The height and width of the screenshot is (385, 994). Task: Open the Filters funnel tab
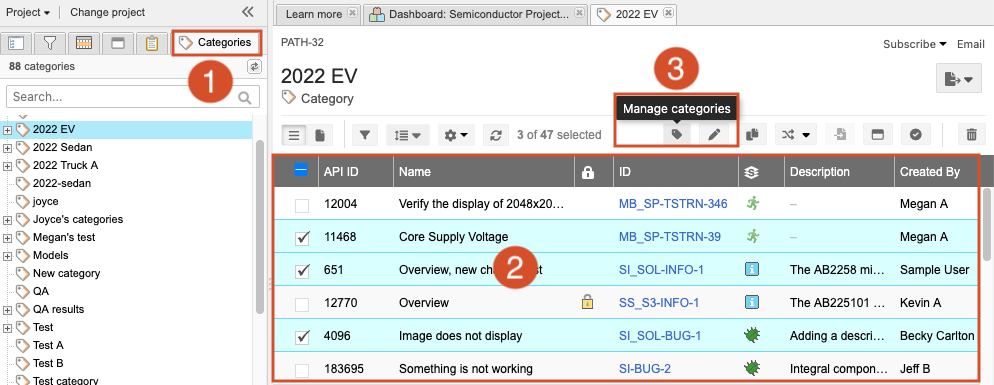click(x=50, y=43)
